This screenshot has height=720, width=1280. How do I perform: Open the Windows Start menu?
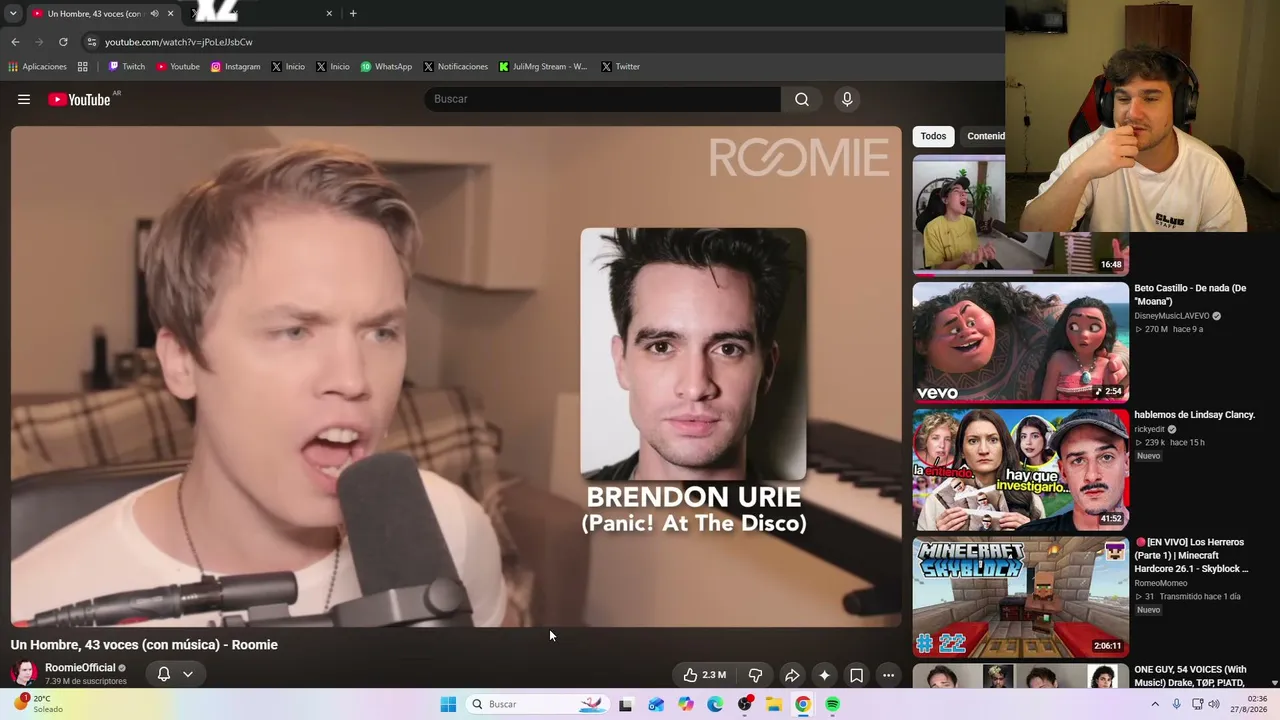[x=448, y=704]
